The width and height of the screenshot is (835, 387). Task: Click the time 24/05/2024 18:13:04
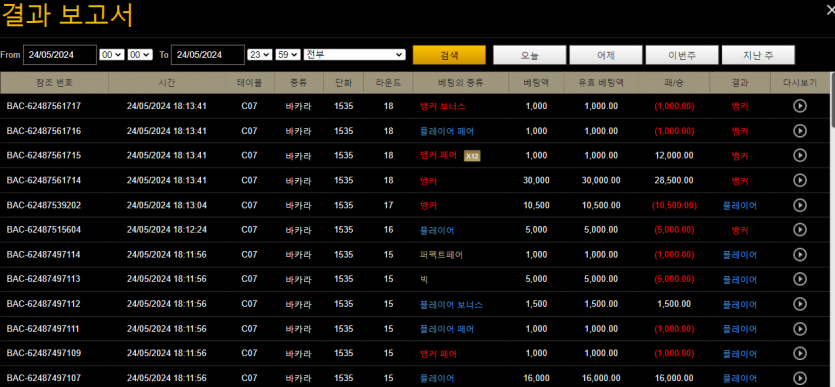coord(167,205)
